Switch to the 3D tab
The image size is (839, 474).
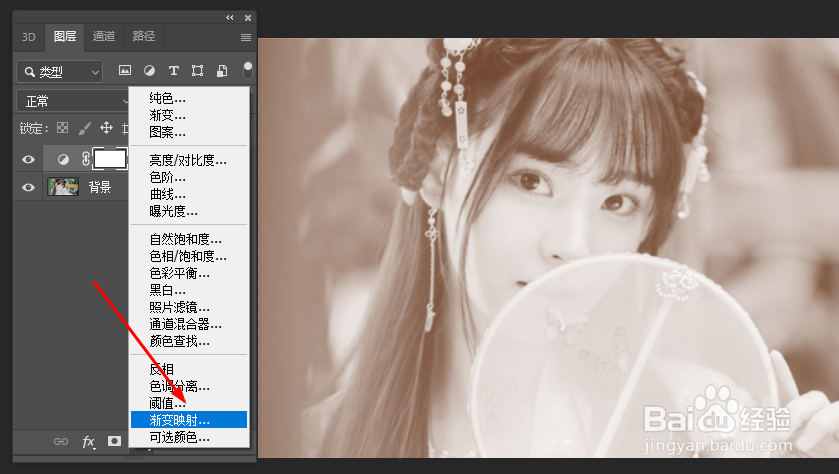click(x=28, y=37)
